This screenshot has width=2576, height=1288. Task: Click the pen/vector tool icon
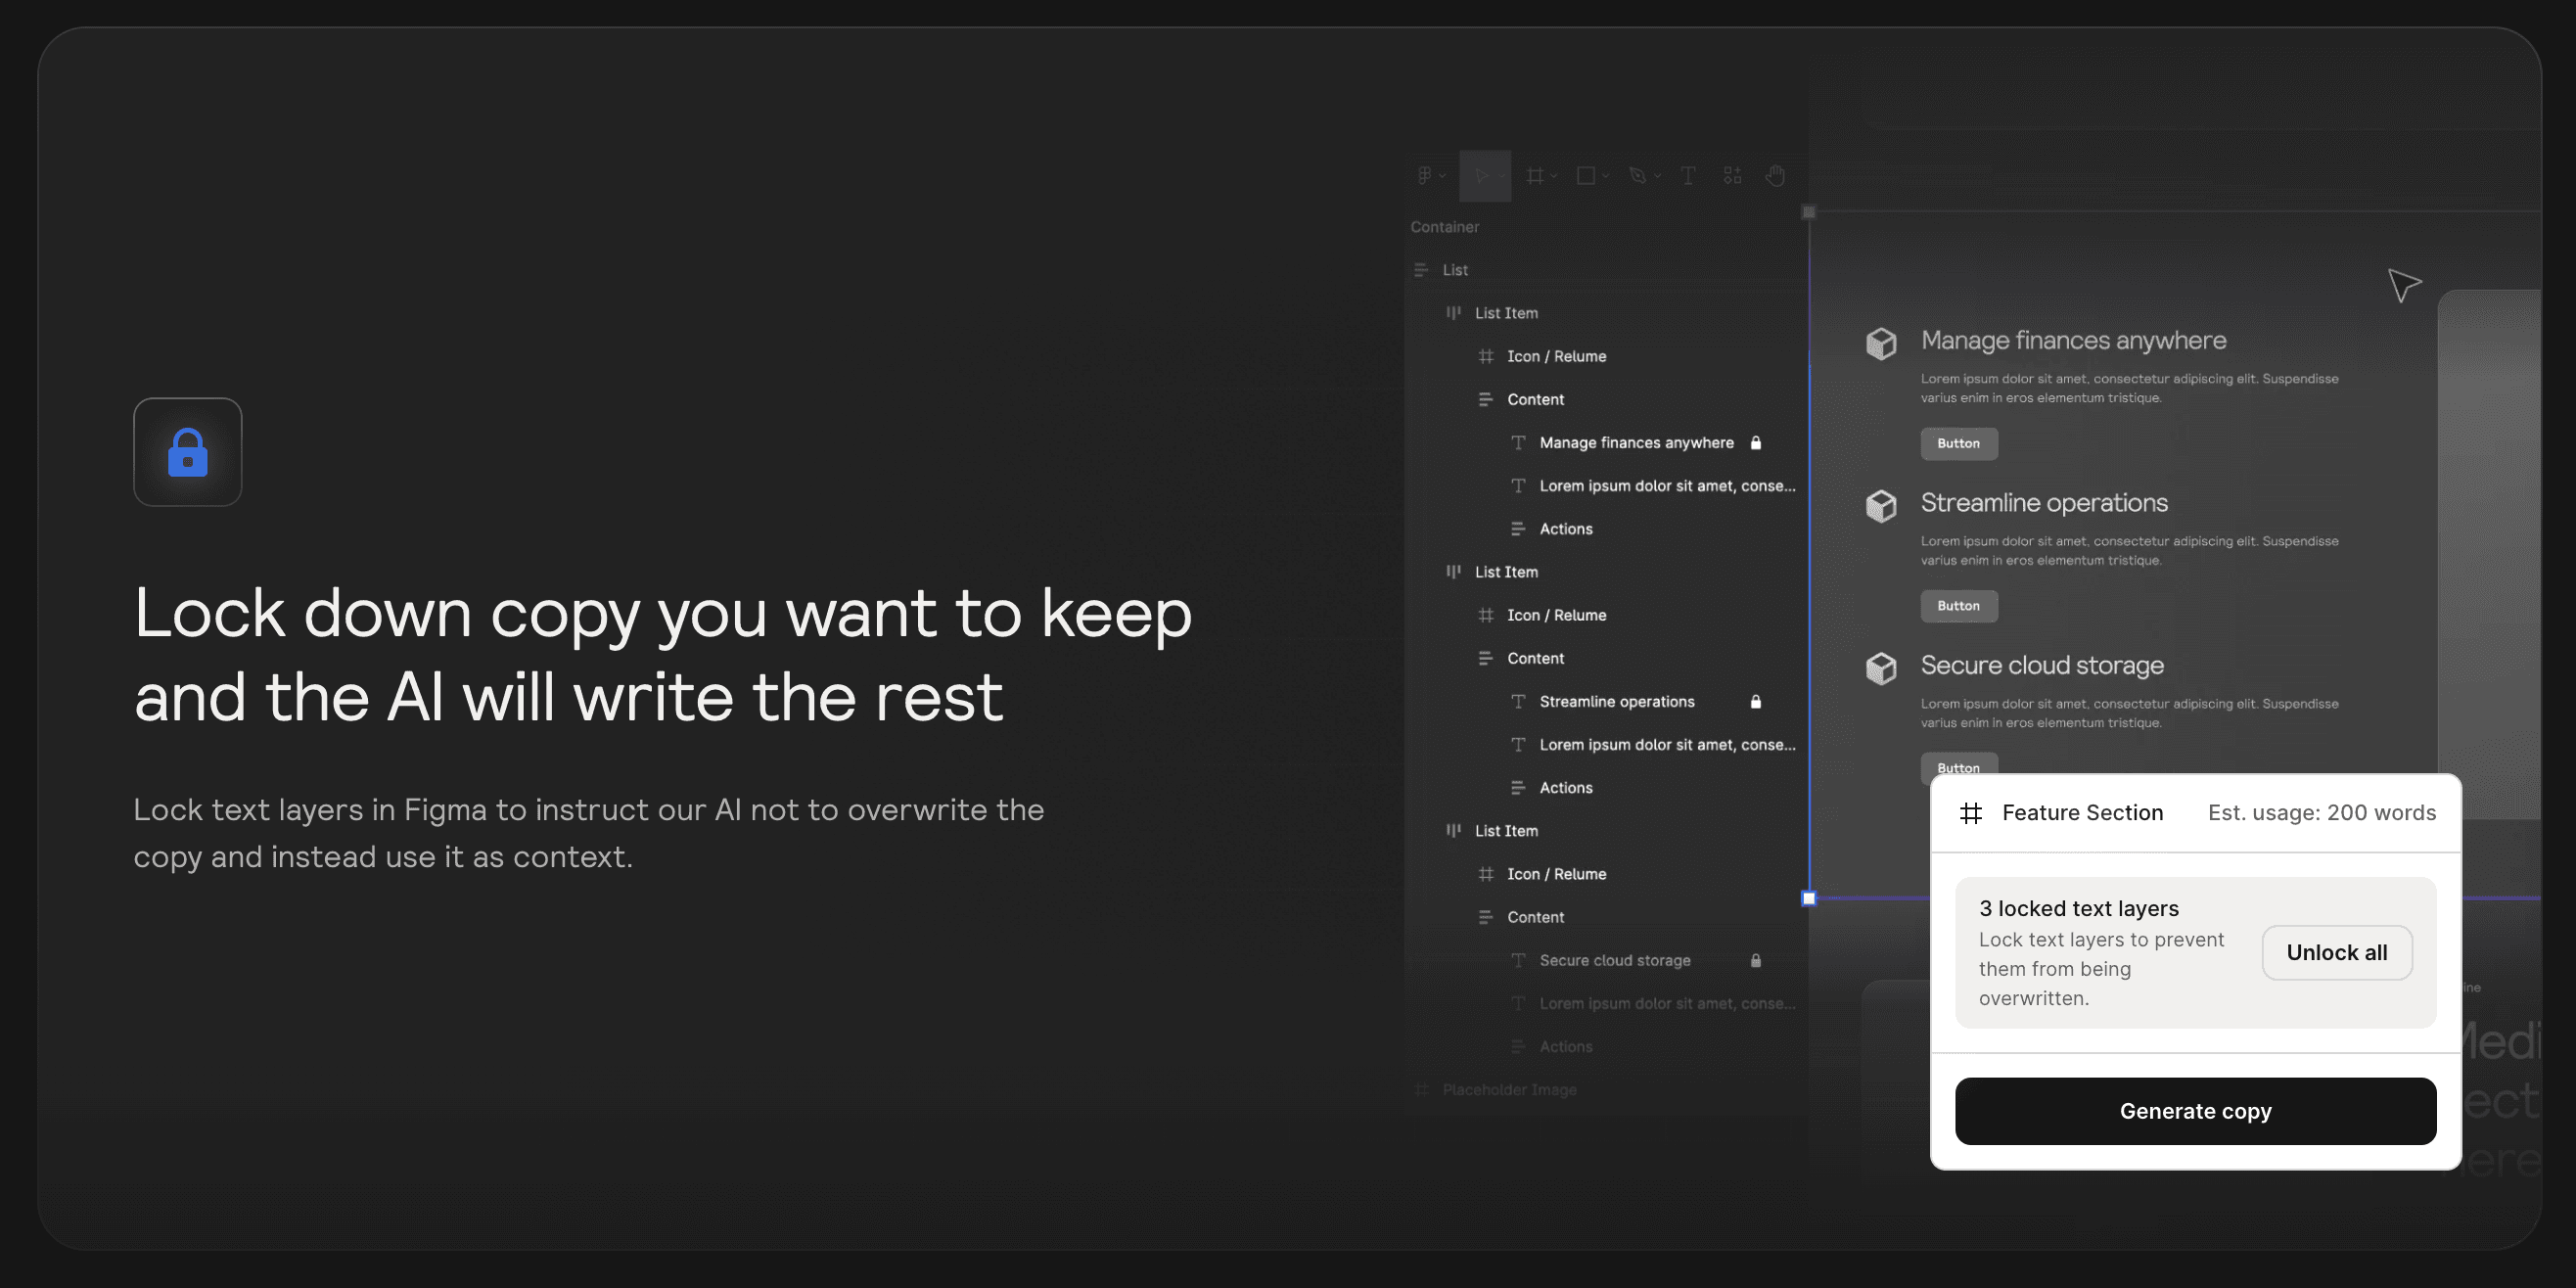[1636, 176]
